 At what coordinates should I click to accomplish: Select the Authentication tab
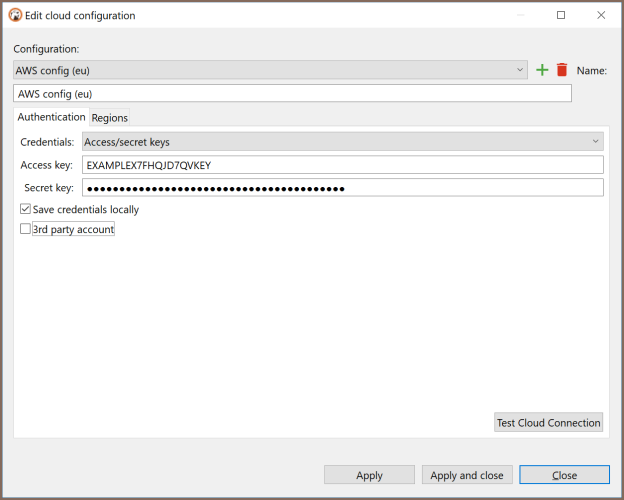click(x=51, y=117)
